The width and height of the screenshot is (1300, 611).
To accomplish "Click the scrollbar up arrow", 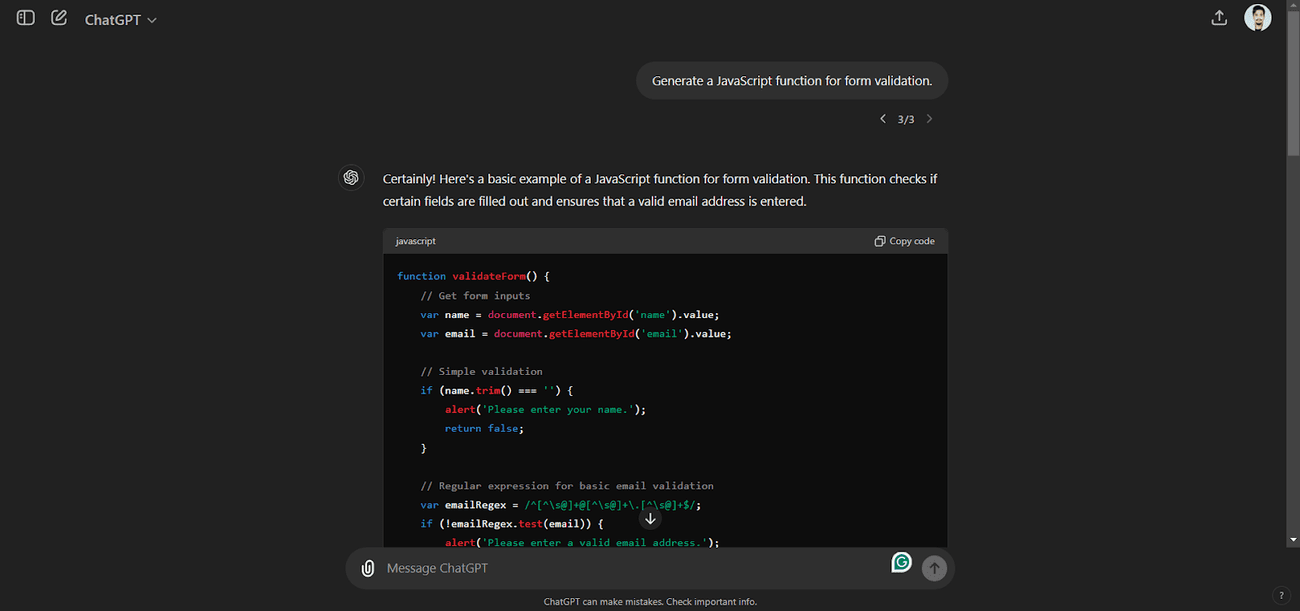I will 1292,6.
